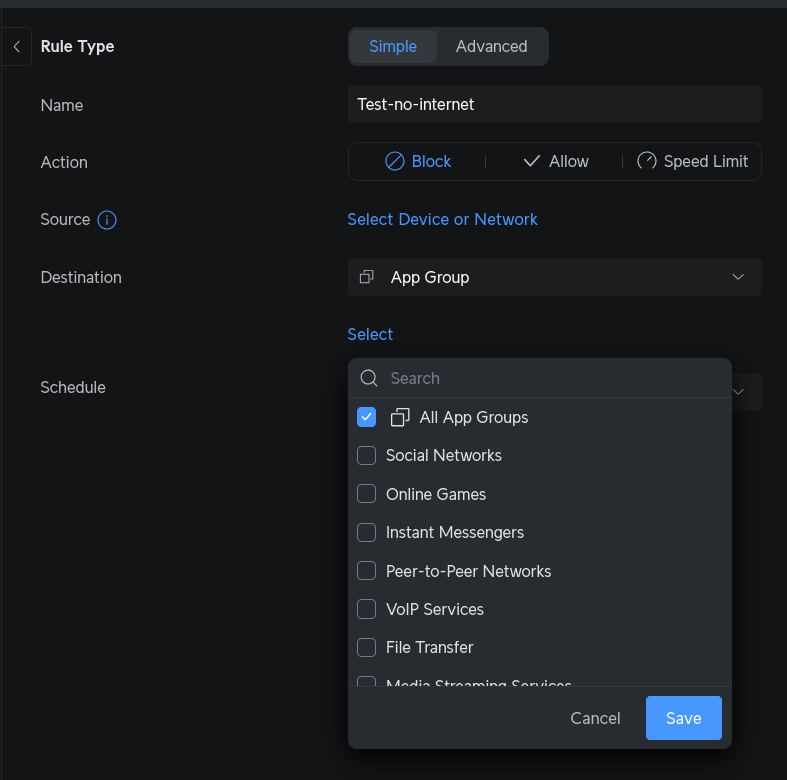Viewport: 787px width, 780px height.
Task: Click the magnifier icon in search box
Action: click(x=368, y=378)
